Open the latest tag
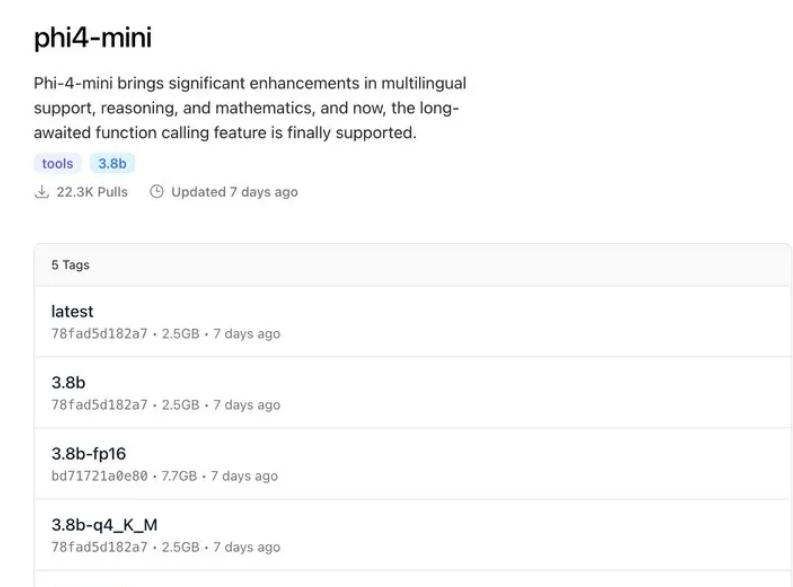 coord(72,311)
